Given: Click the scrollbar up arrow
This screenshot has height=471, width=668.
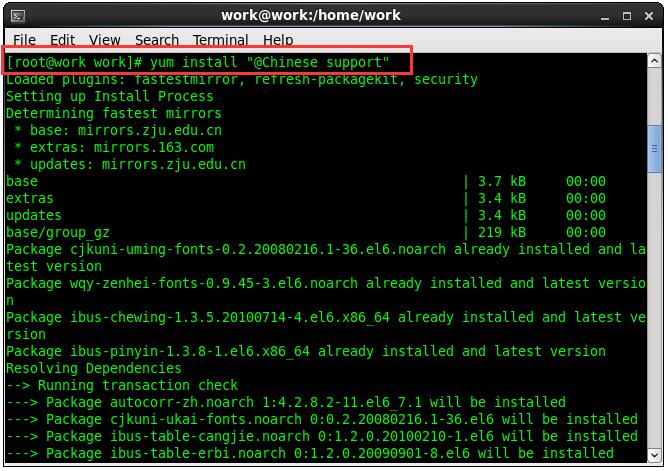Looking at the screenshot, I should (654, 61).
